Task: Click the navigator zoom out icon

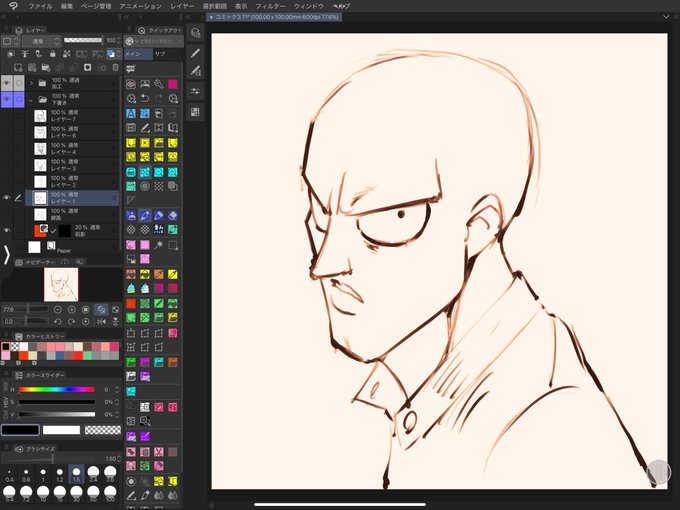Action: point(58,310)
